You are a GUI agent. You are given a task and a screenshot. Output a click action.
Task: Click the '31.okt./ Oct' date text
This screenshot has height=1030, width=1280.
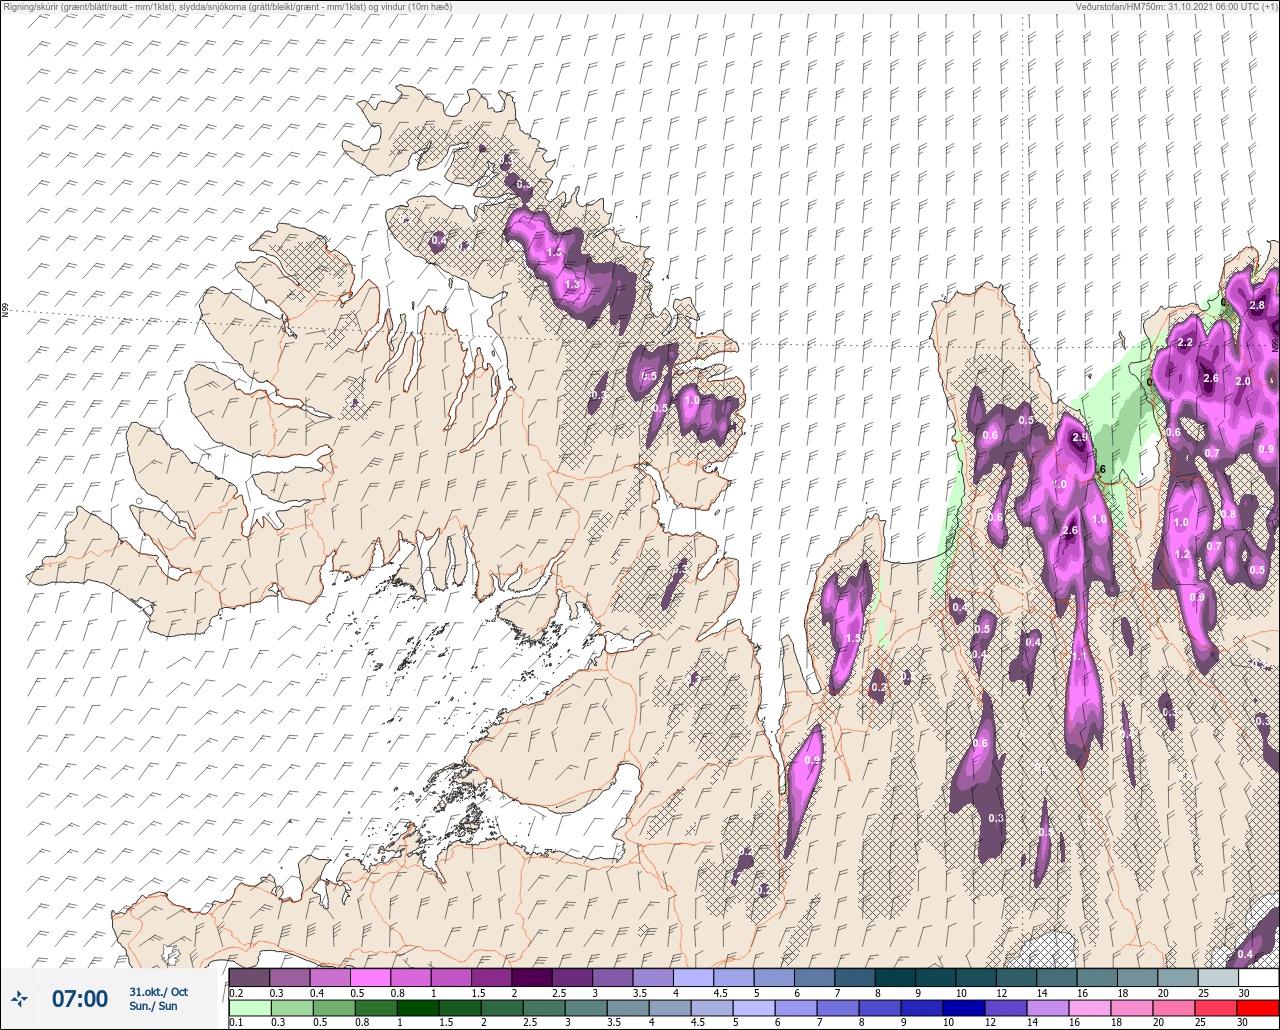pyautogui.click(x=158, y=992)
